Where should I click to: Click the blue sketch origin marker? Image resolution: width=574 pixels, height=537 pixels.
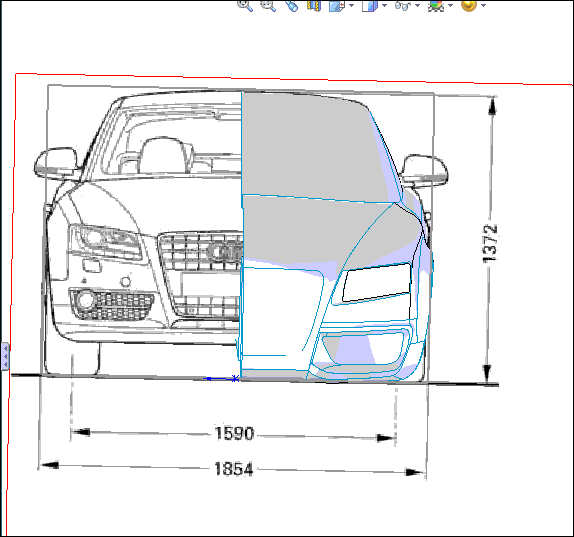[x=235, y=378]
